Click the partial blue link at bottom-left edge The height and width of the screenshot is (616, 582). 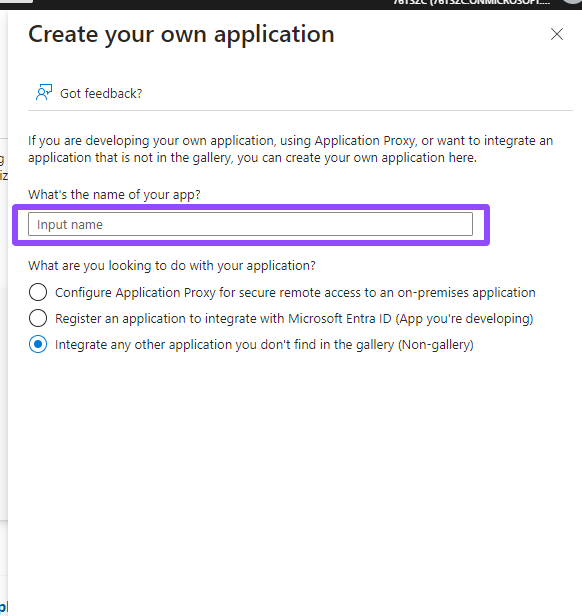point(4,607)
